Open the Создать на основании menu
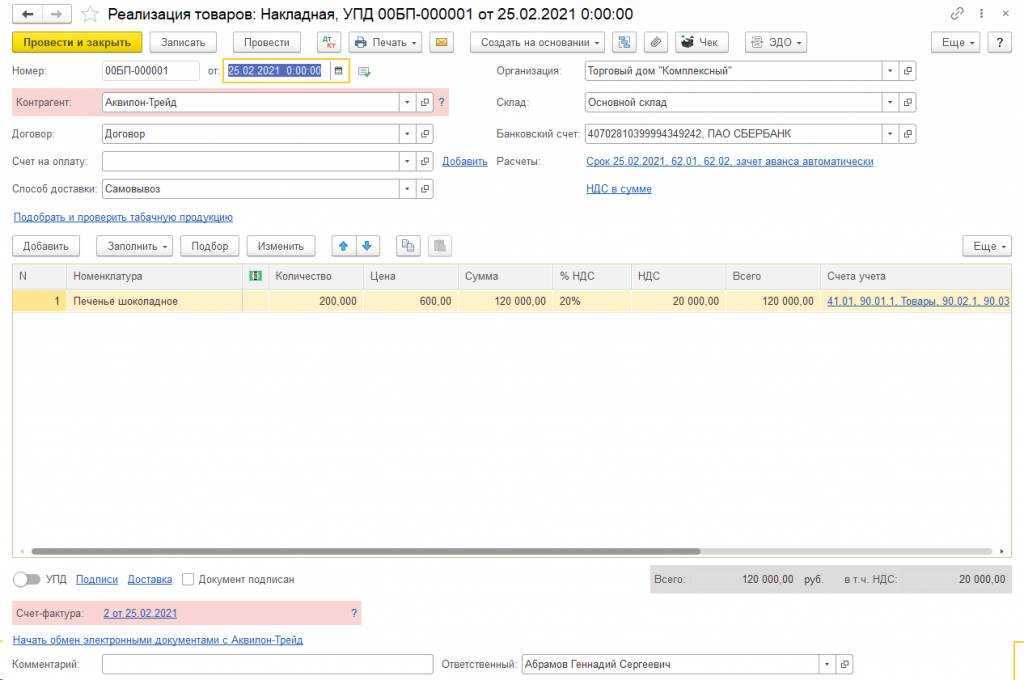Viewport: 1024px width, 680px height. tap(538, 42)
